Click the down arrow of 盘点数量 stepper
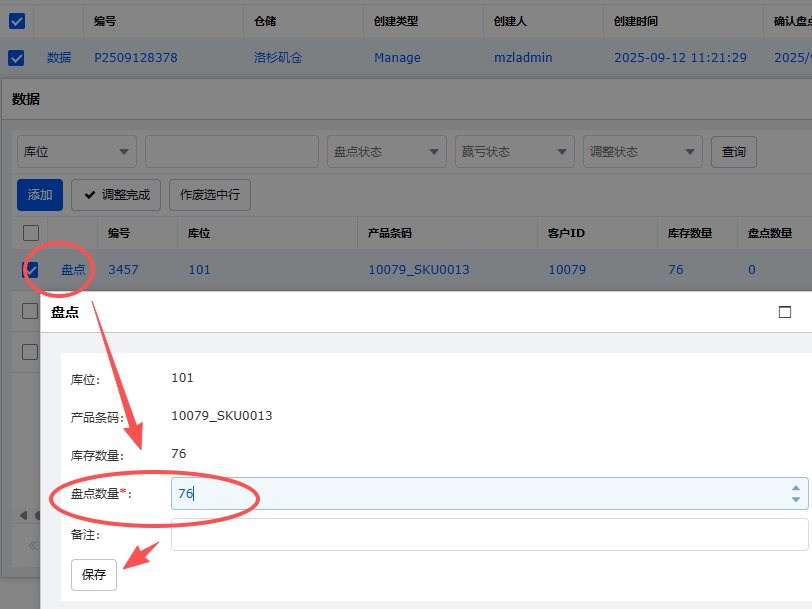 tap(796, 499)
